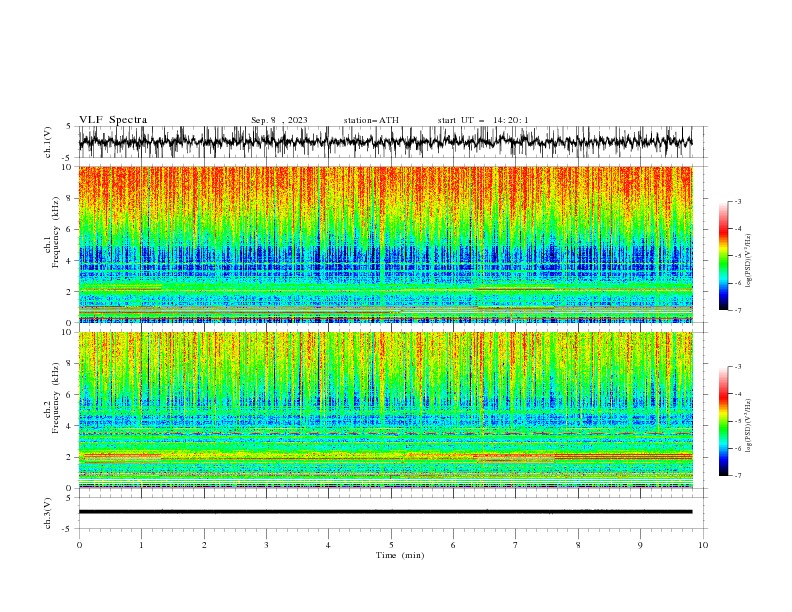
Task: Click the ch.1 PSD color bar
Action: click(x=723, y=256)
